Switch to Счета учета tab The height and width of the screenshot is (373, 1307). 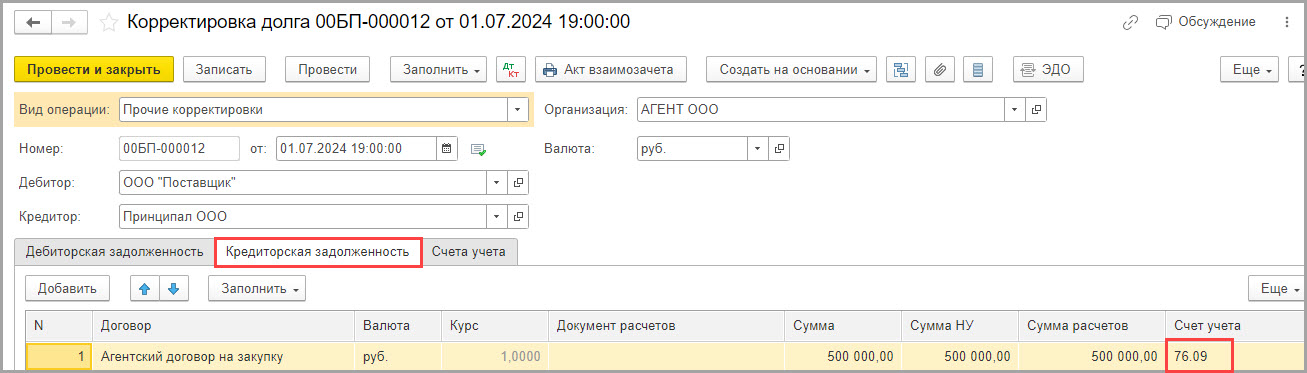click(469, 252)
